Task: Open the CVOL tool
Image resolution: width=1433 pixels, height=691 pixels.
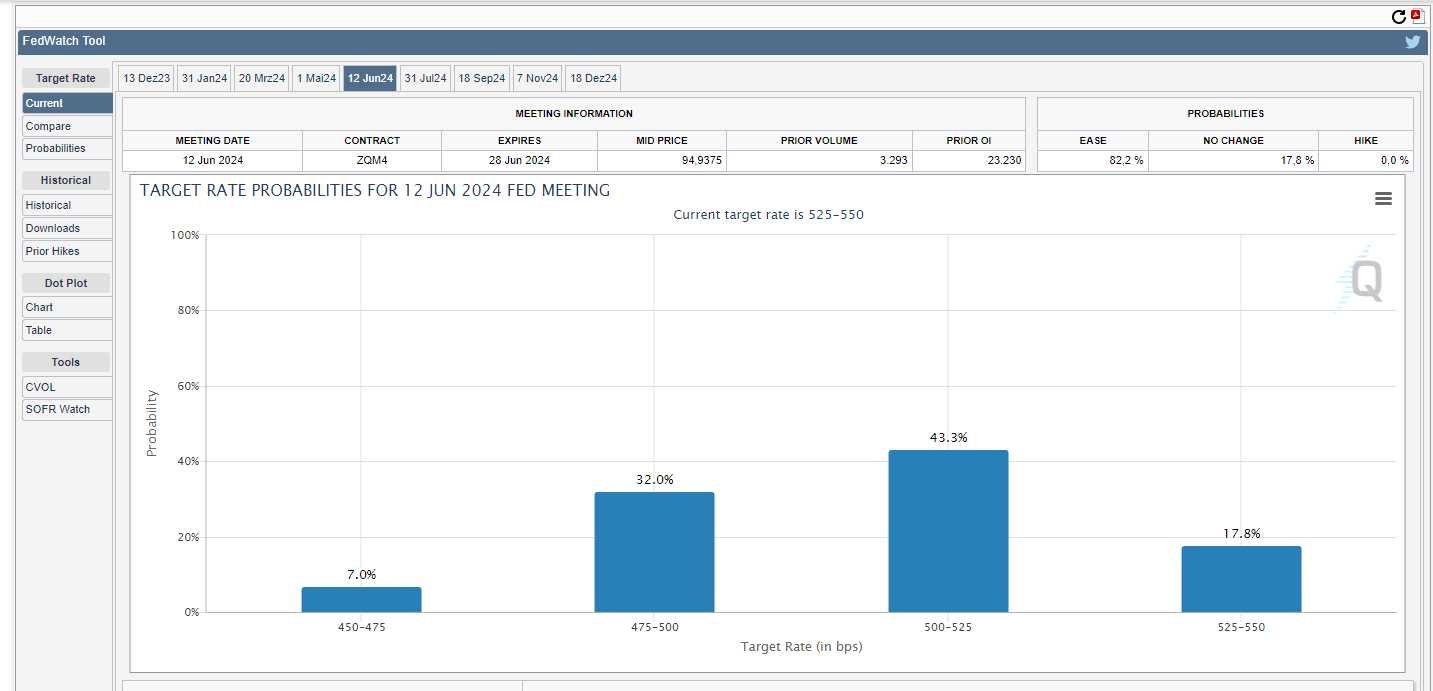Action: tap(67, 387)
